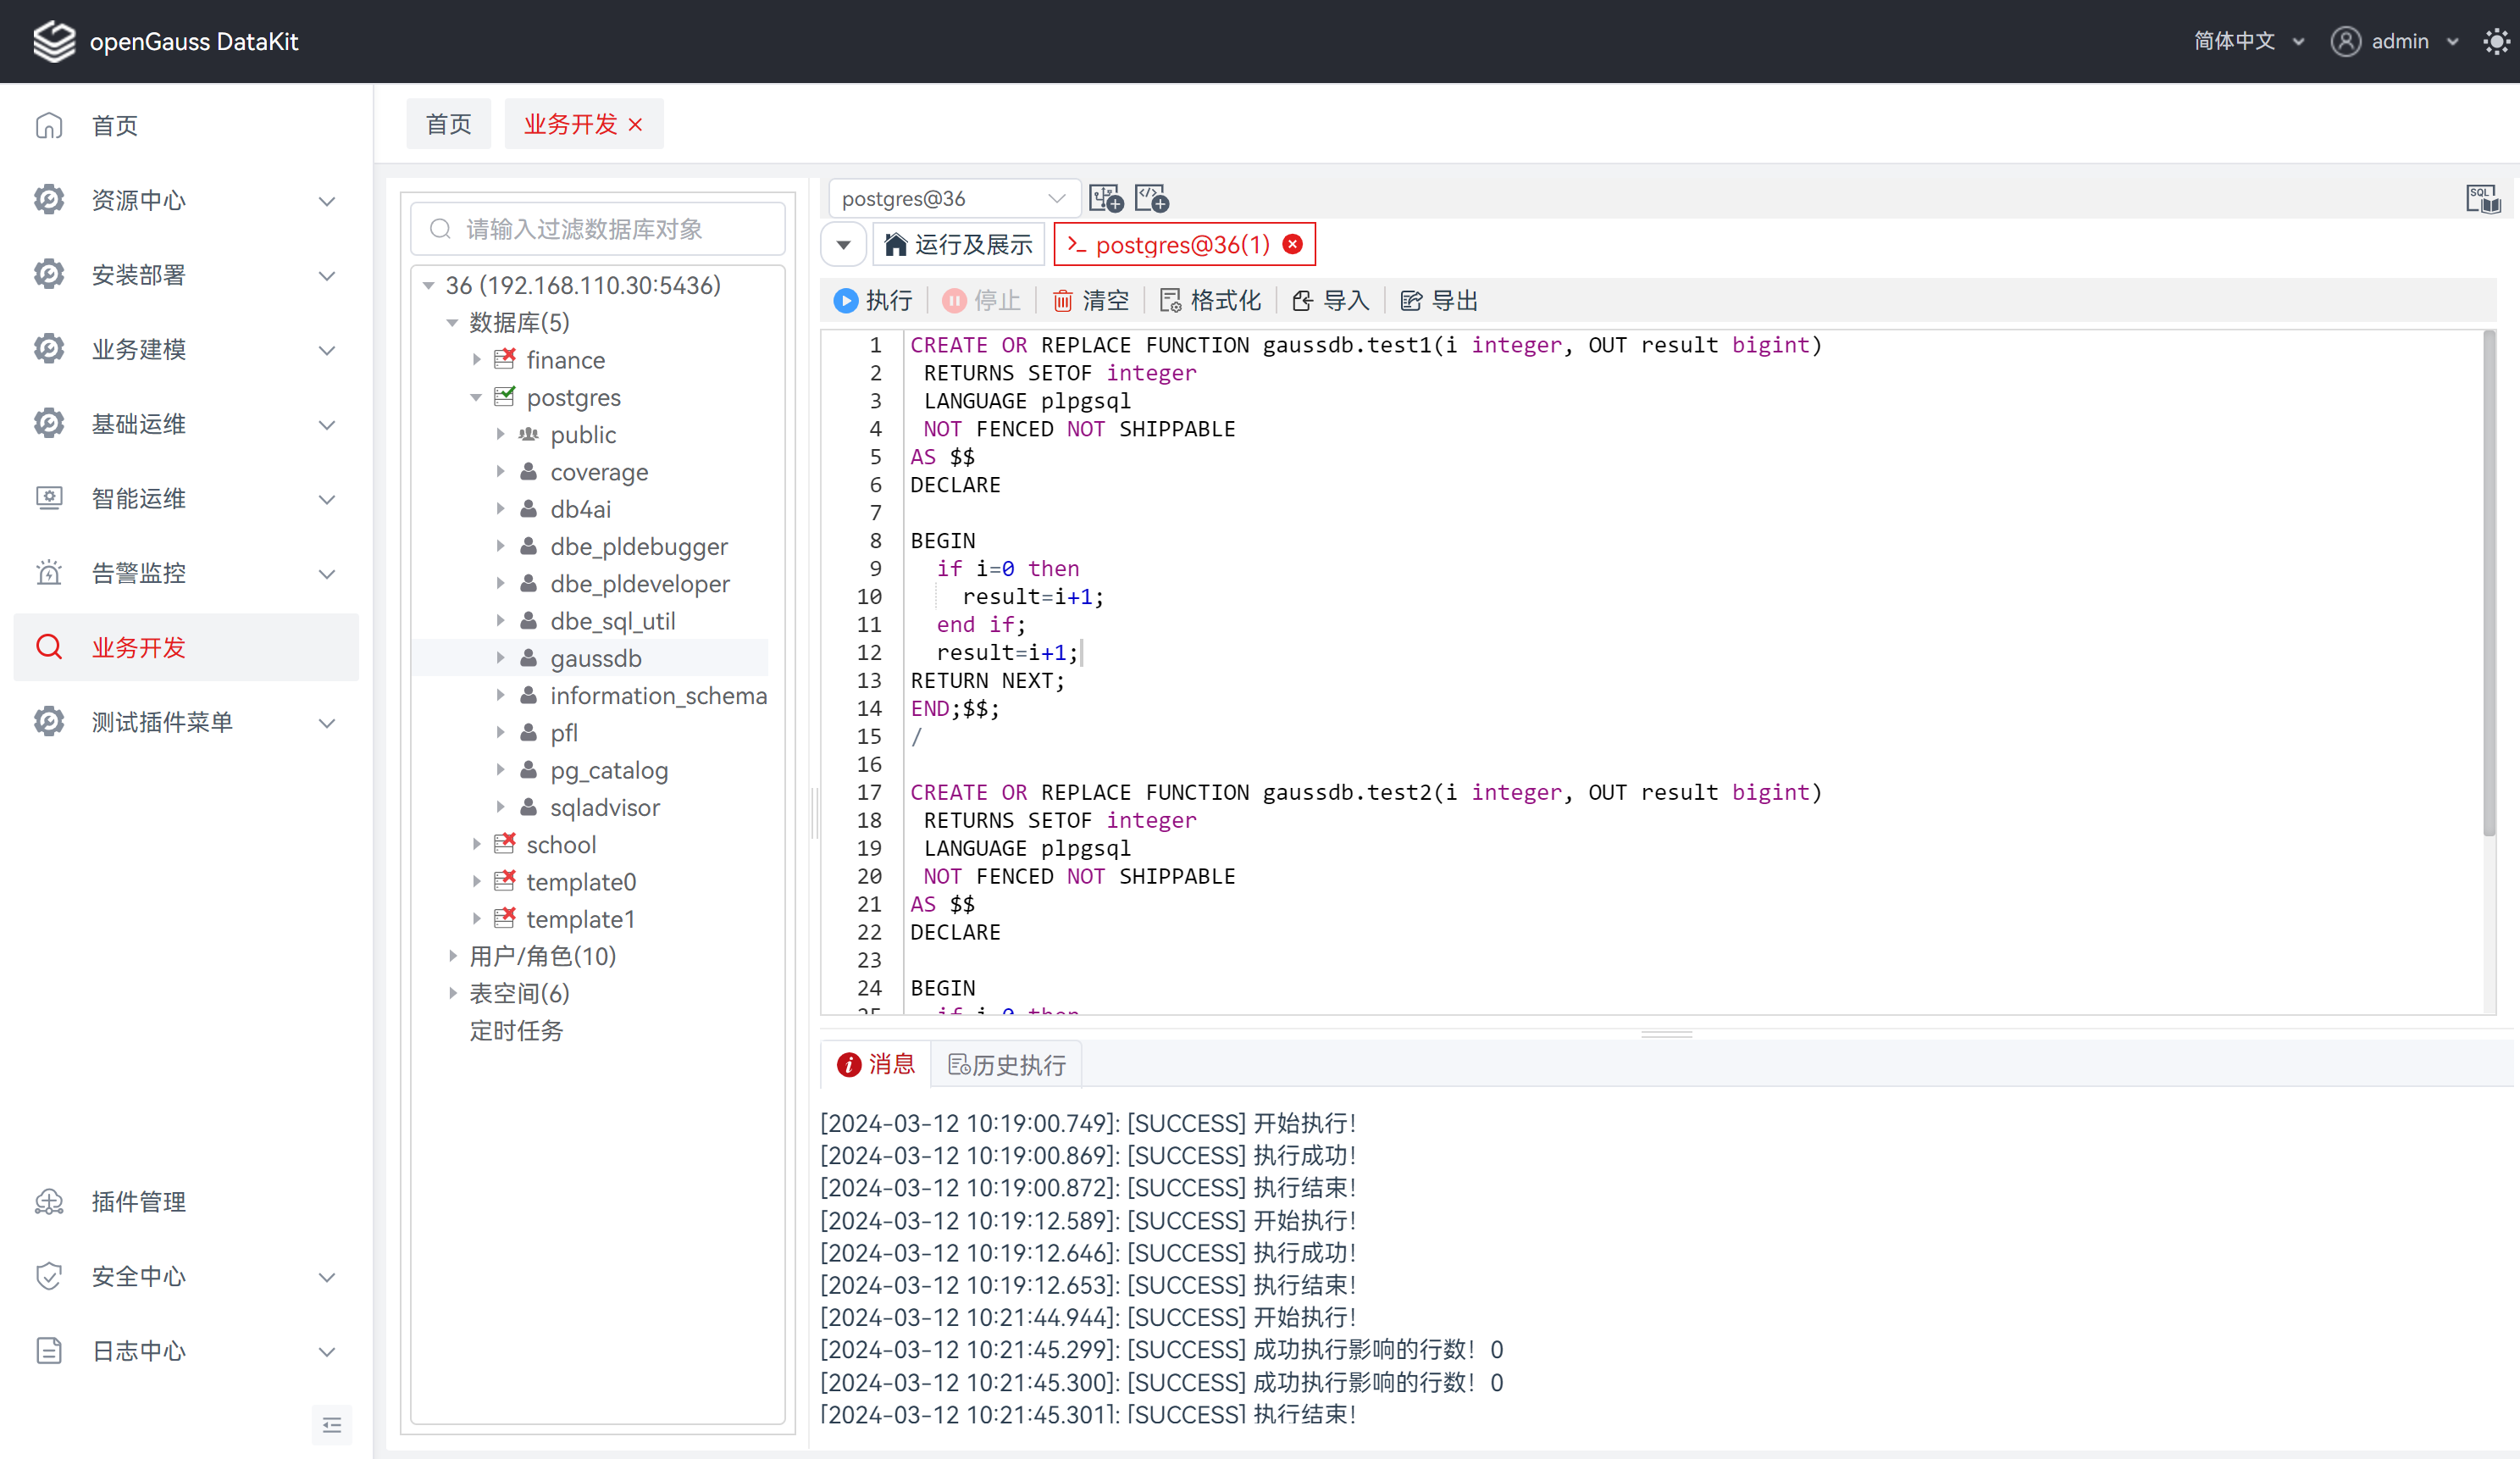Clear the editor with 清空
This screenshot has height=1459, width=2520.
[1090, 300]
